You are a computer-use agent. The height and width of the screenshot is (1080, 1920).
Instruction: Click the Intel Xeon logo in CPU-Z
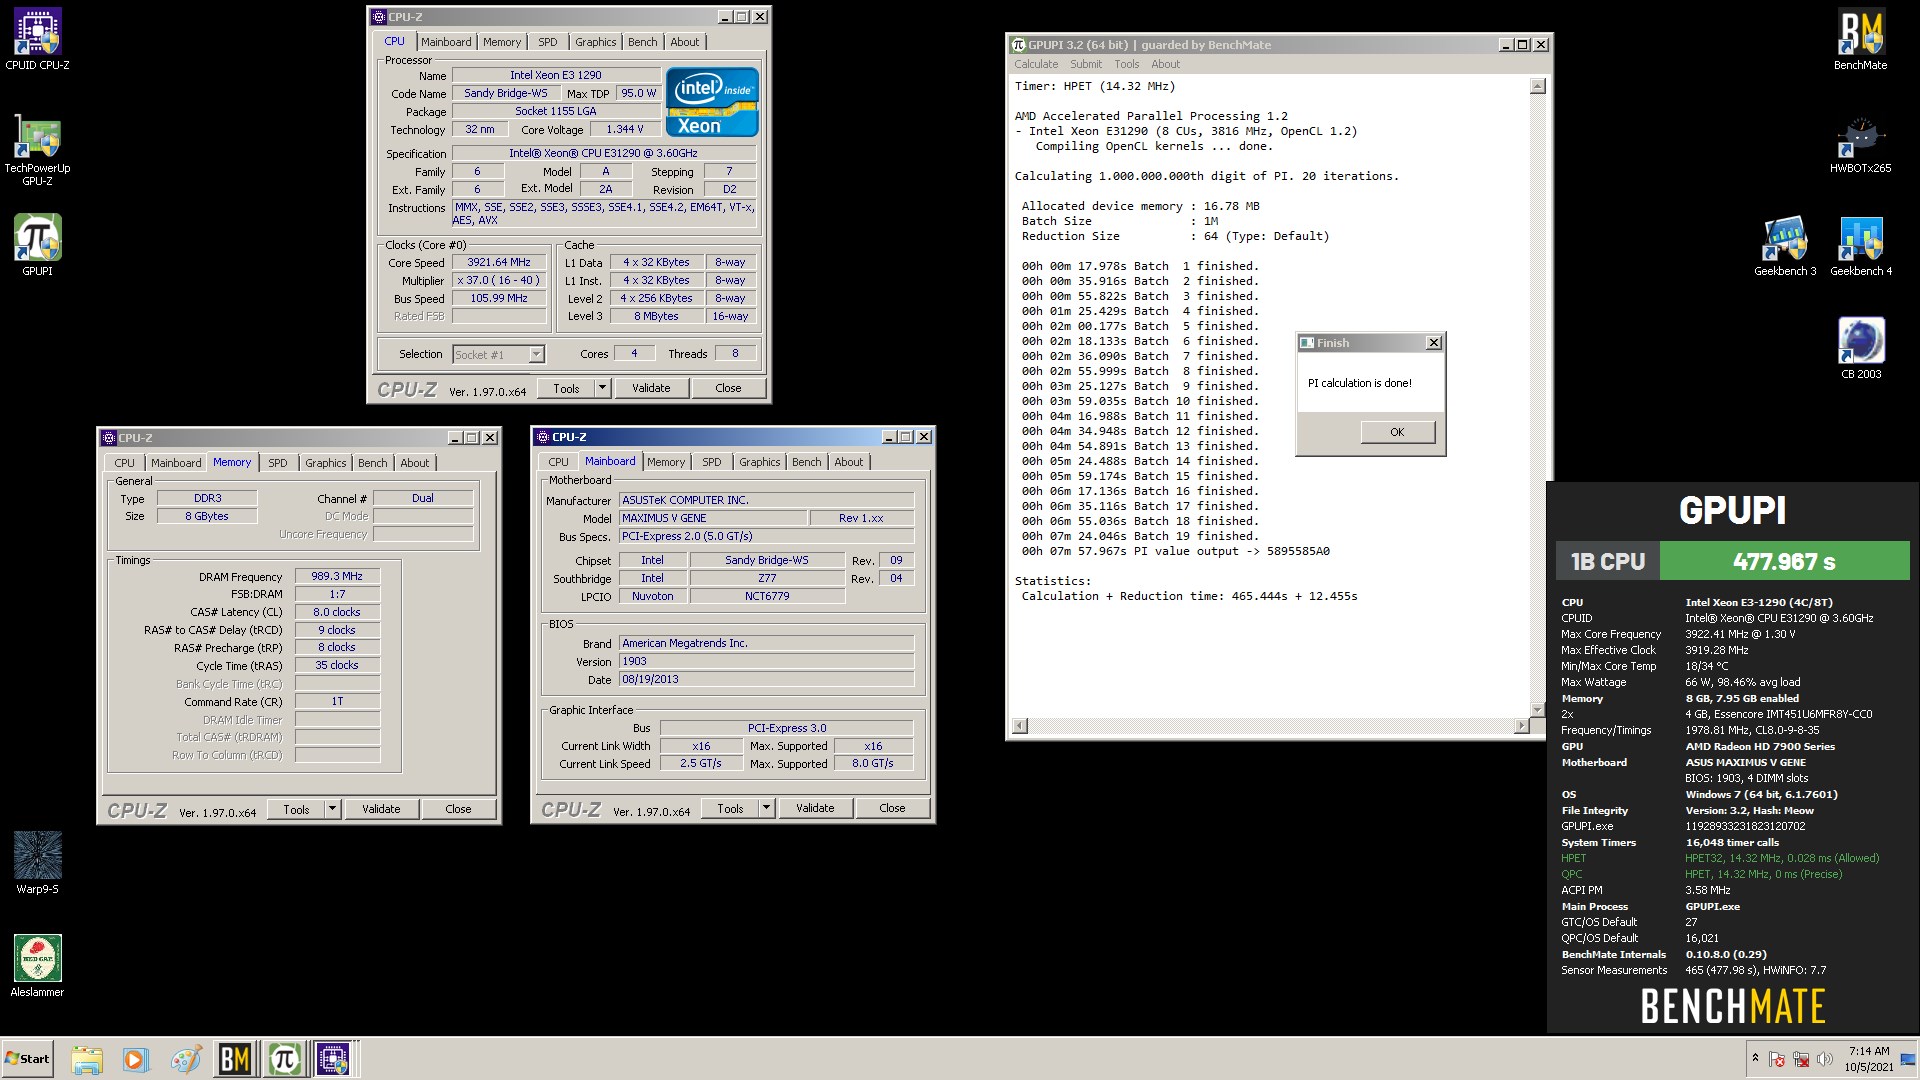(712, 102)
